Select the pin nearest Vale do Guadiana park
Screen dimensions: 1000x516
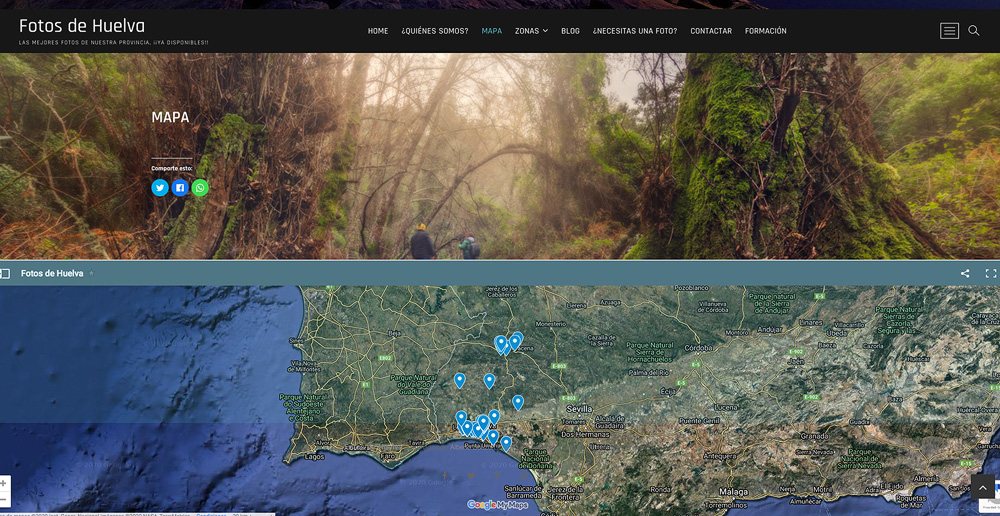click(x=459, y=380)
